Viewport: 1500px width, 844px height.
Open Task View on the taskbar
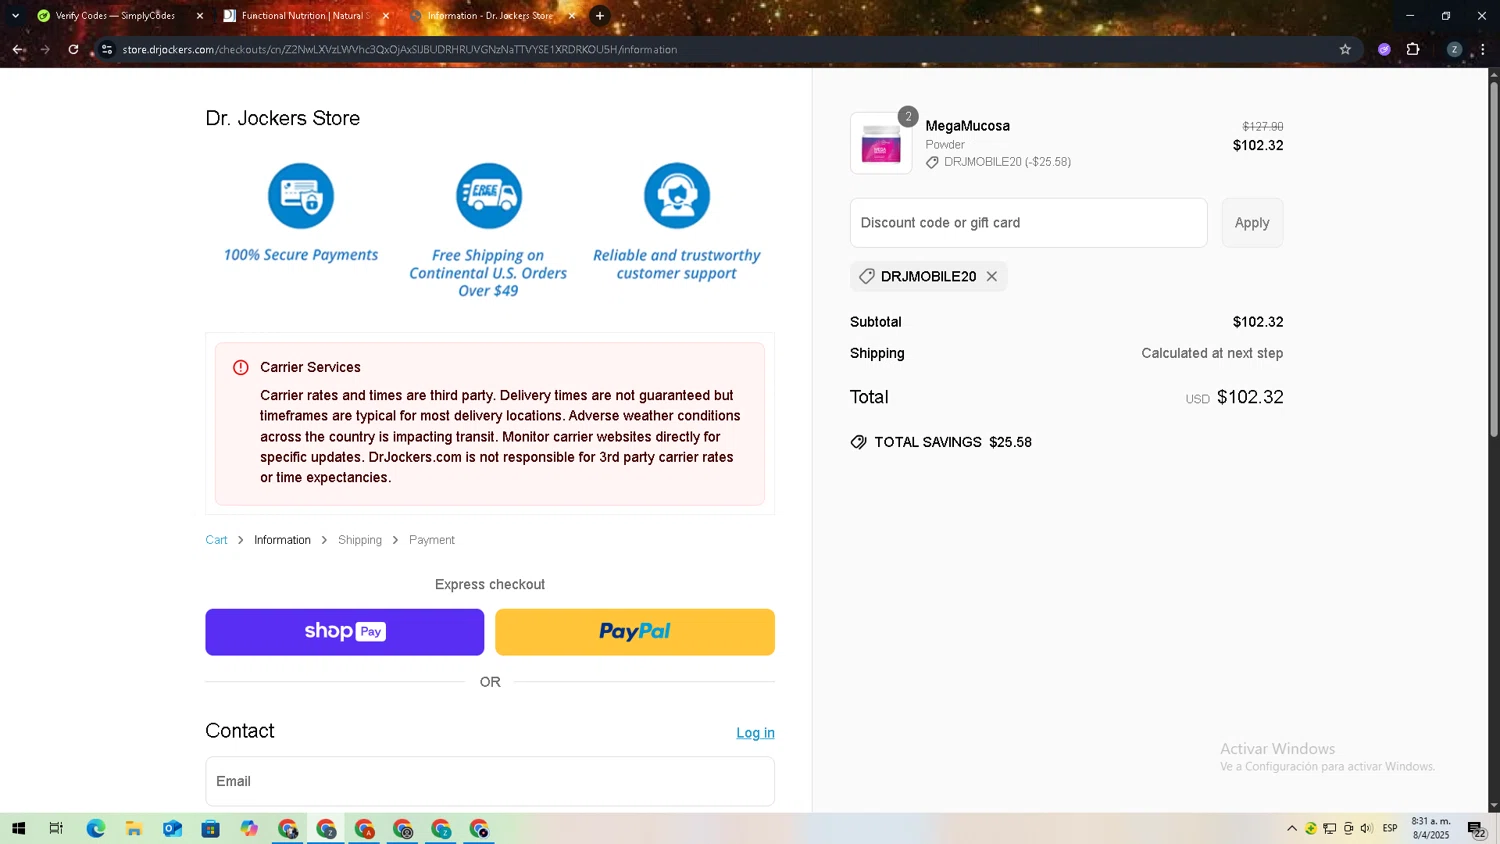(56, 828)
